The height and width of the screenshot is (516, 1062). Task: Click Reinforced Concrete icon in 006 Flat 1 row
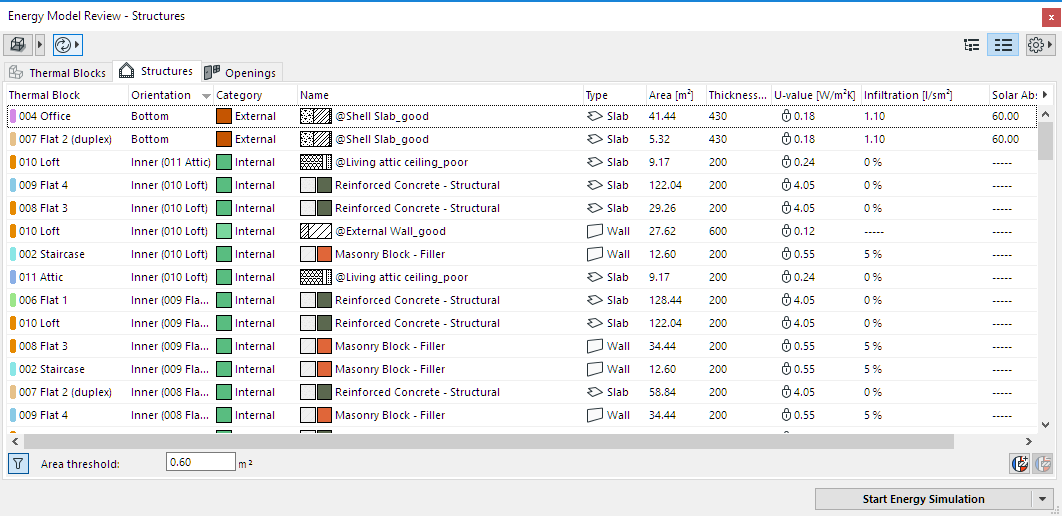click(x=316, y=301)
